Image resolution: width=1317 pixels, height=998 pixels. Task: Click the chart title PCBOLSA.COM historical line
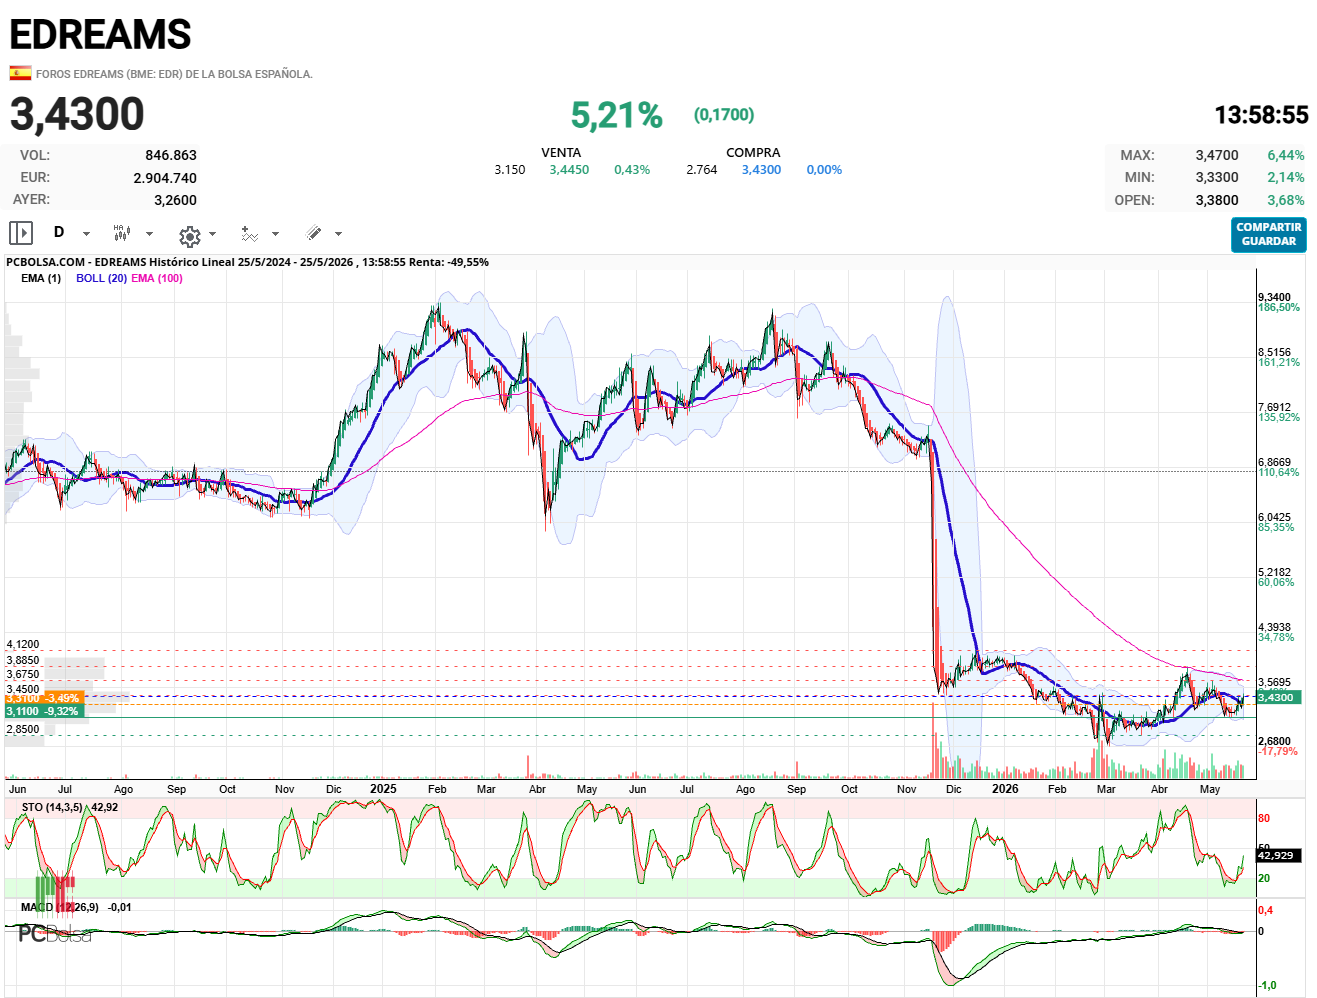click(247, 262)
